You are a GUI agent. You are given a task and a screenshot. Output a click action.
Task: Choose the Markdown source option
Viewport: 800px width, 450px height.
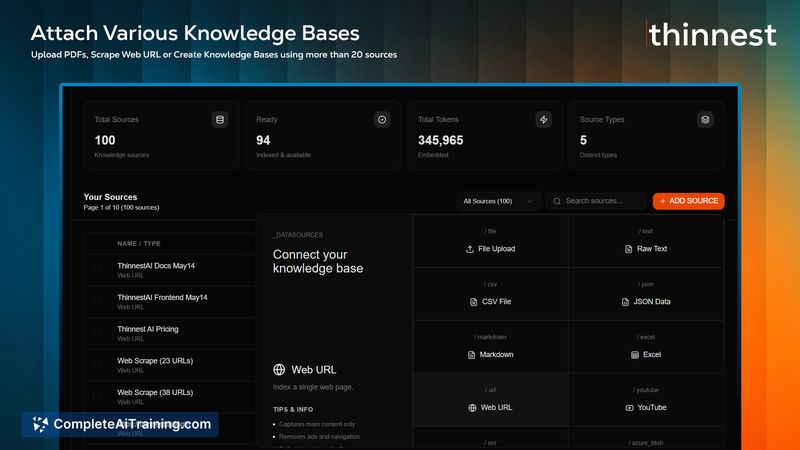490,347
